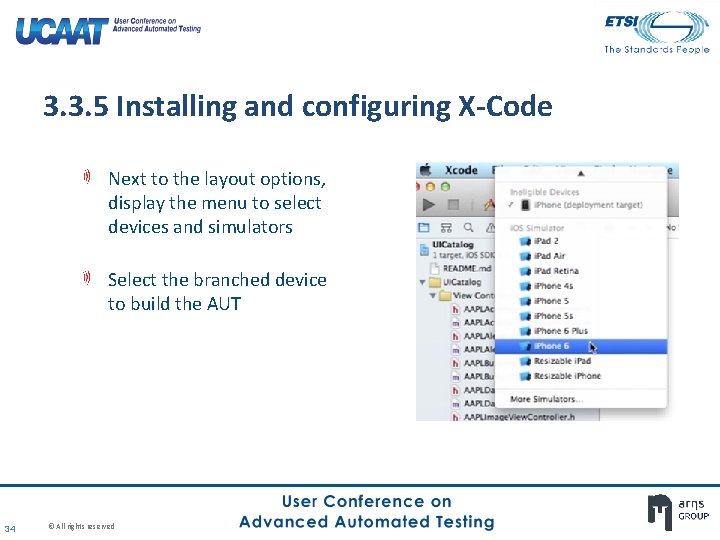This screenshot has height=540, width=720.
Task: Show the Project navigator folder icon
Action: (424, 228)
